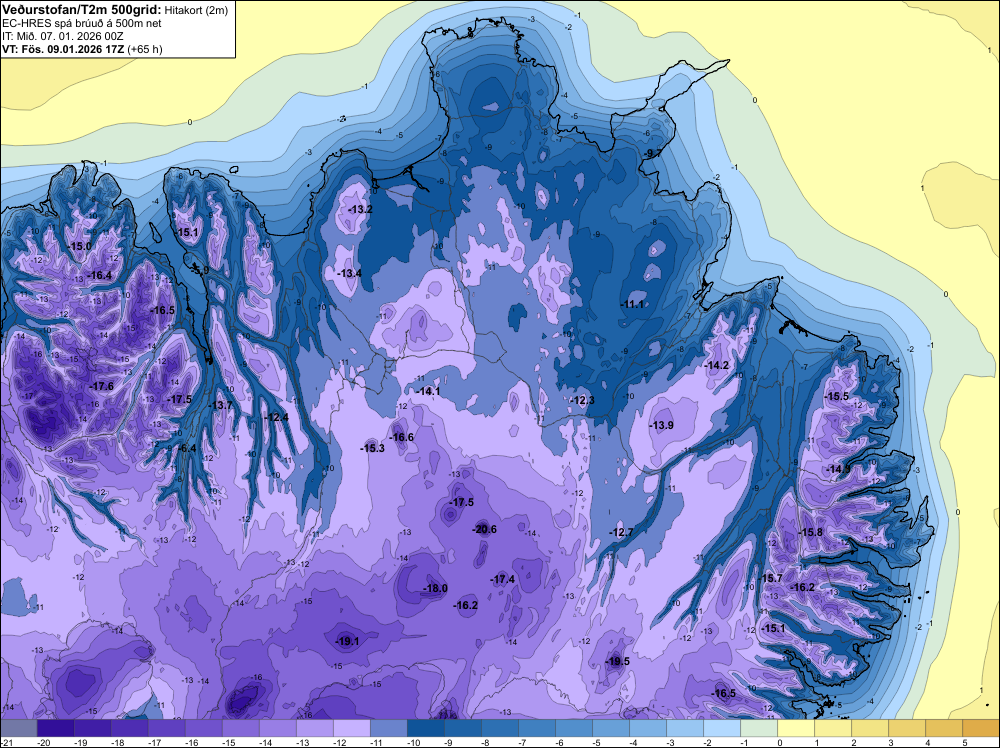Click the -11.1 temperature label

632,305
